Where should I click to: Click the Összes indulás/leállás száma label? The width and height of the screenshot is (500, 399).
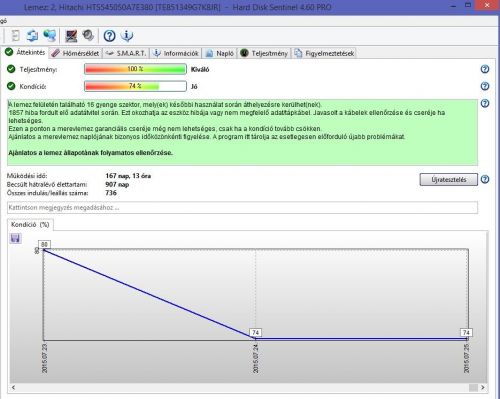pos(47,193)
